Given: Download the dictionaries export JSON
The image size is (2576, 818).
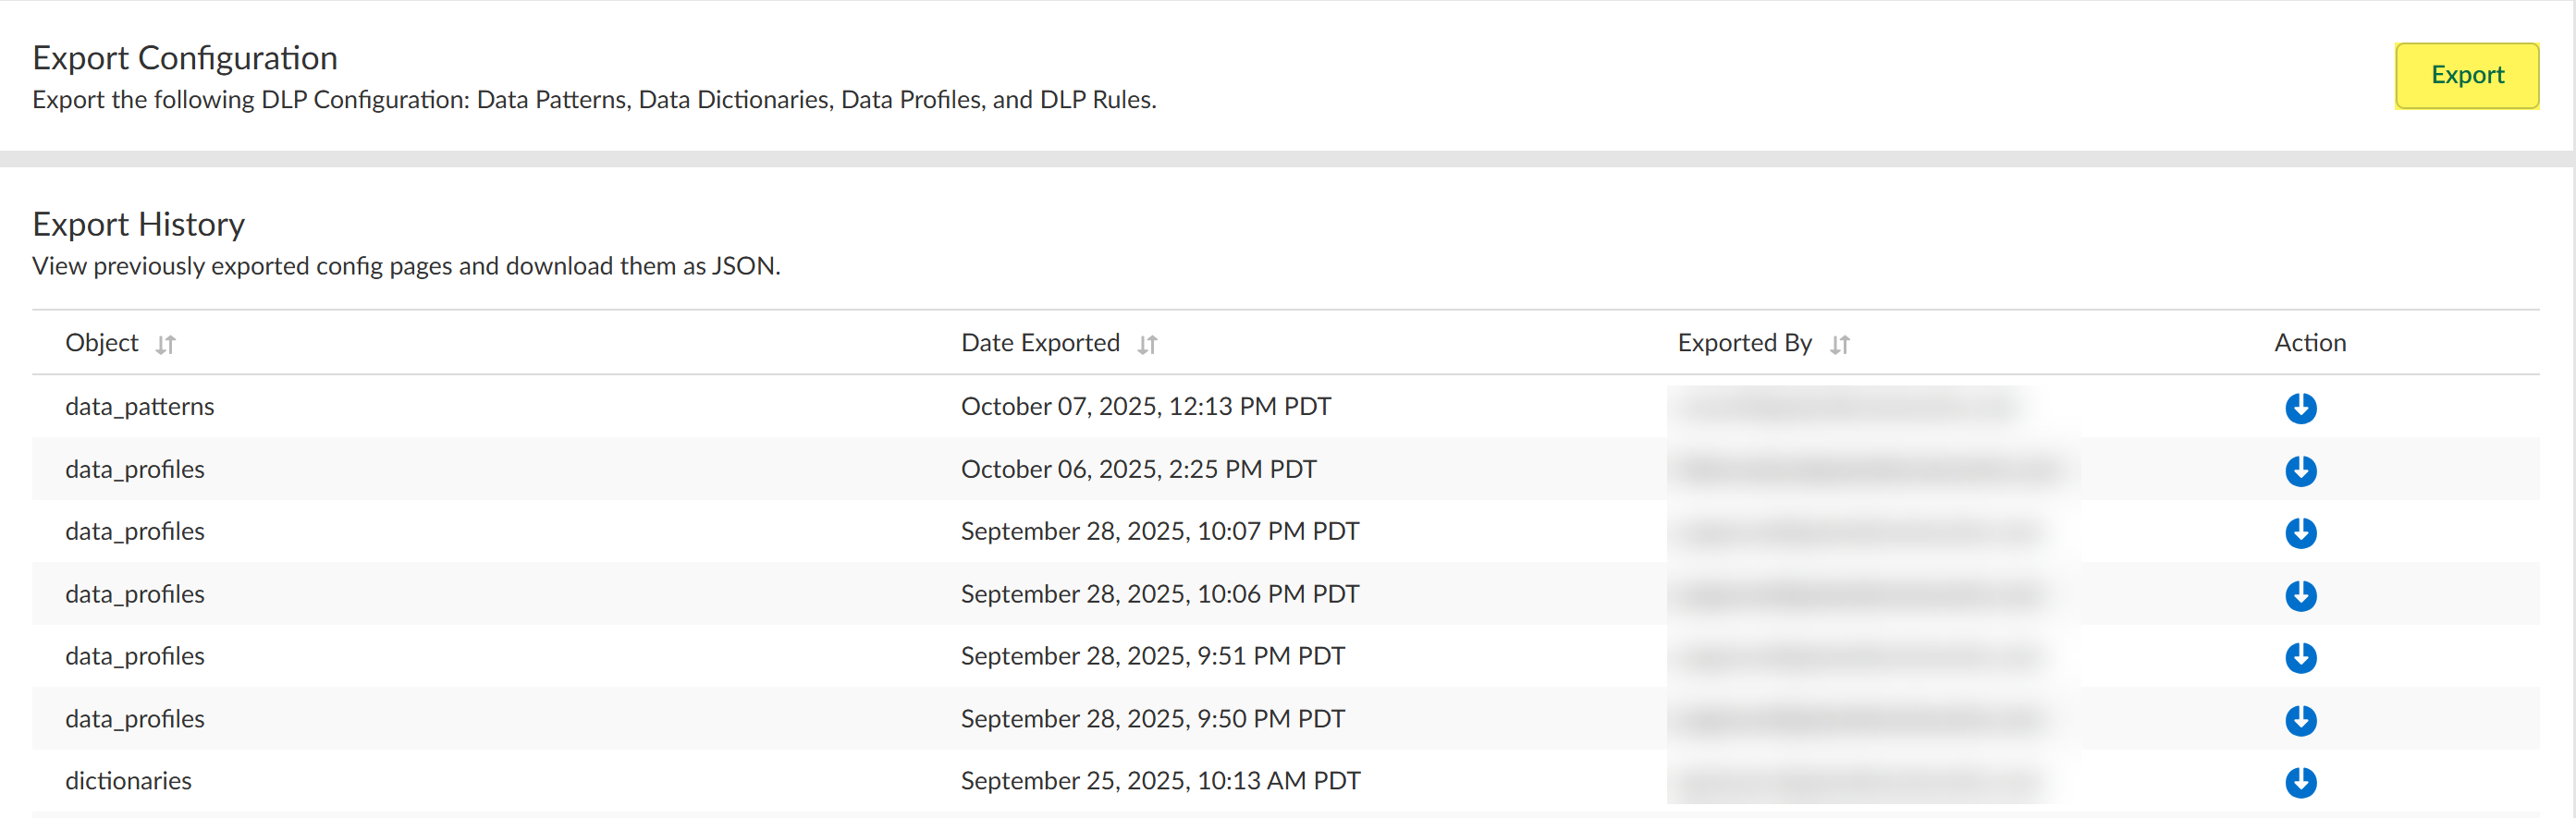Looking at the screenshot, I should click(2300, 782).
